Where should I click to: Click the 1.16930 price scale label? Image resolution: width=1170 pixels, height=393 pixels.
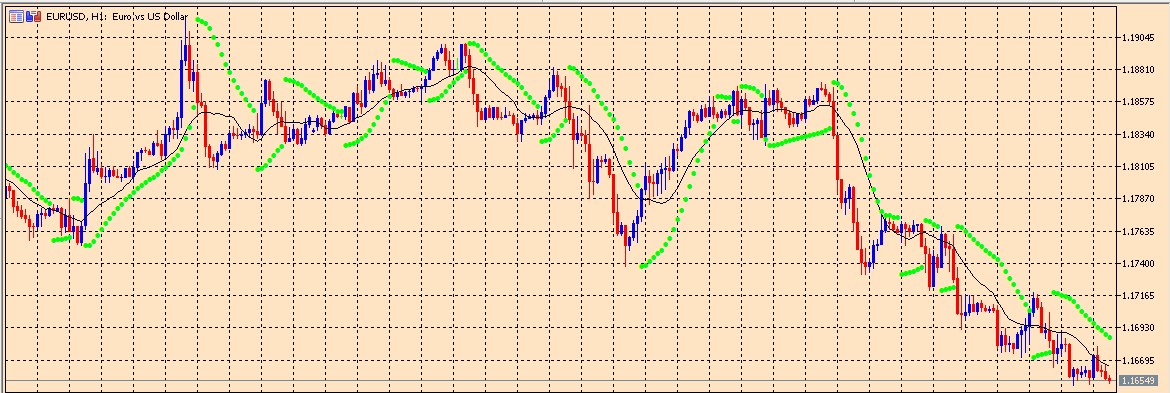[1139, 328]
